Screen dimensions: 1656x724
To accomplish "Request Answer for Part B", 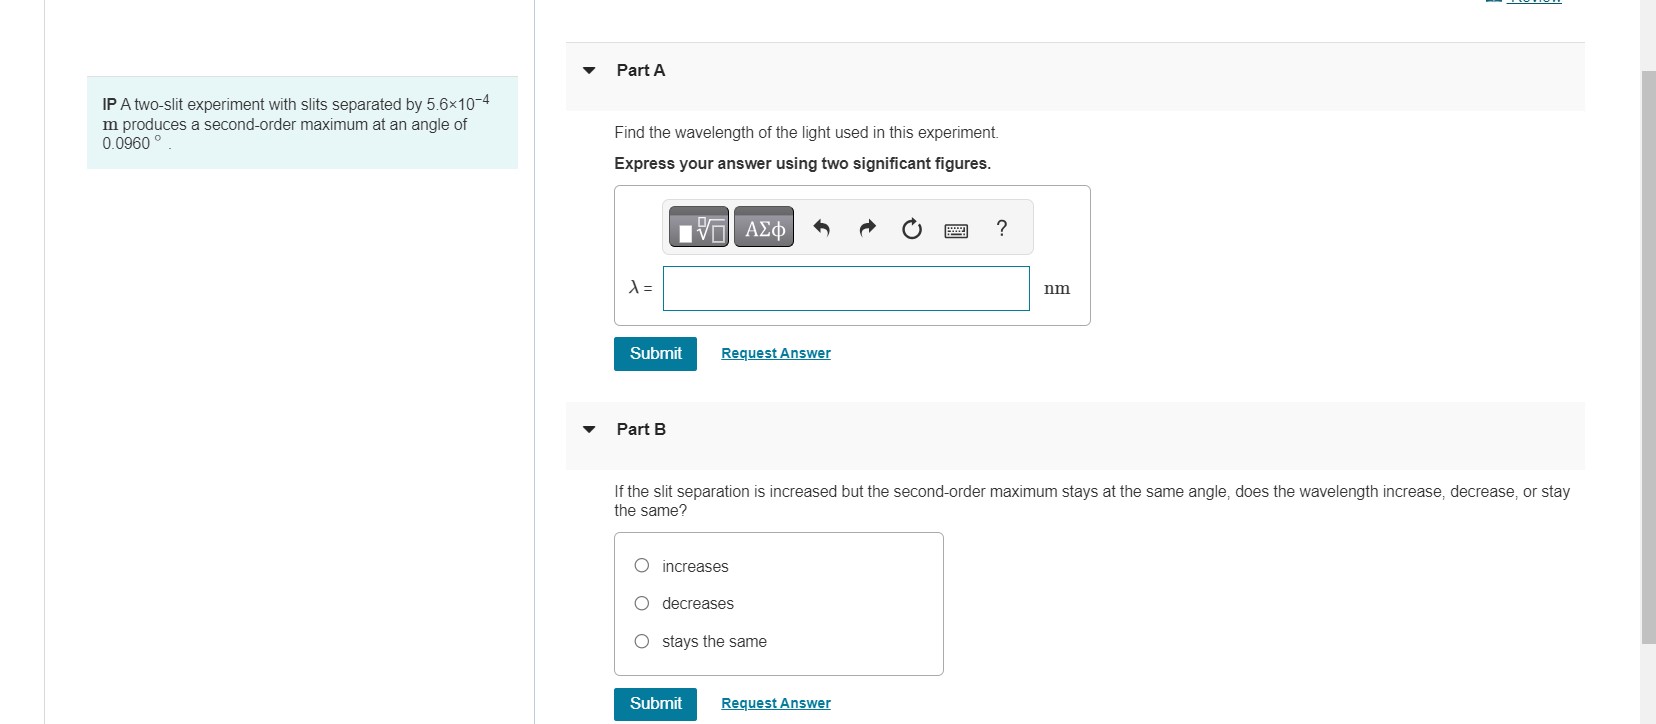I will (x=774, y=702).
